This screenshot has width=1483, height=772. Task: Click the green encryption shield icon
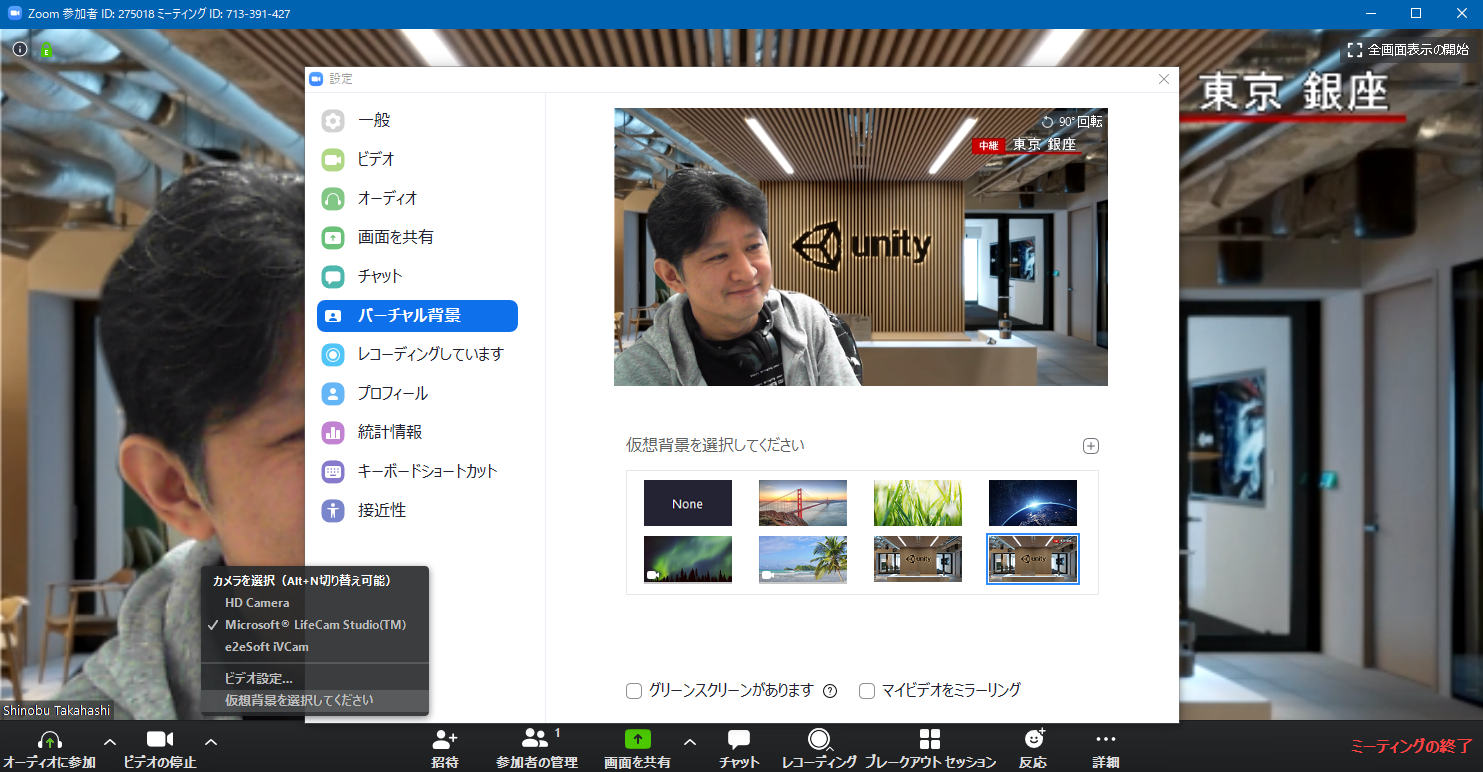pos(46,50)
